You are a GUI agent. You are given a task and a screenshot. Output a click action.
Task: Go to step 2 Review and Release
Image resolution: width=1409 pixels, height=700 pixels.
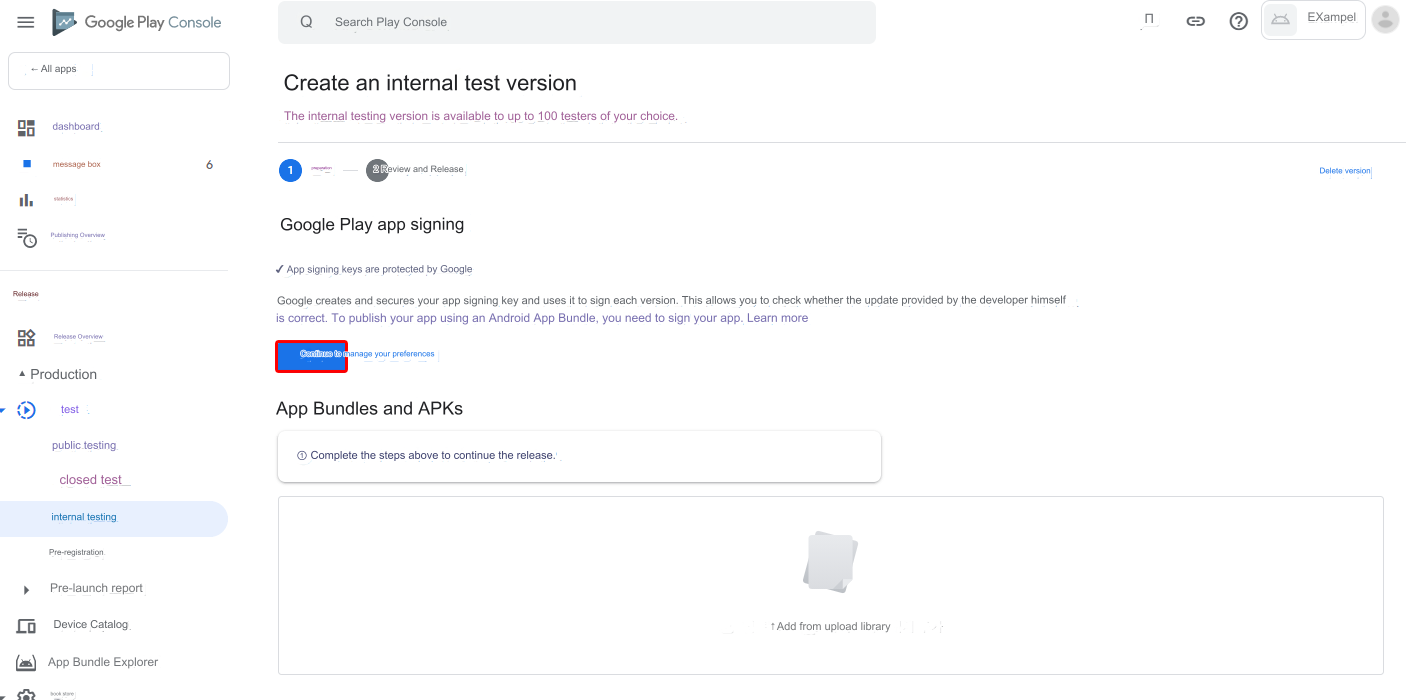click(x=416, y=170)
